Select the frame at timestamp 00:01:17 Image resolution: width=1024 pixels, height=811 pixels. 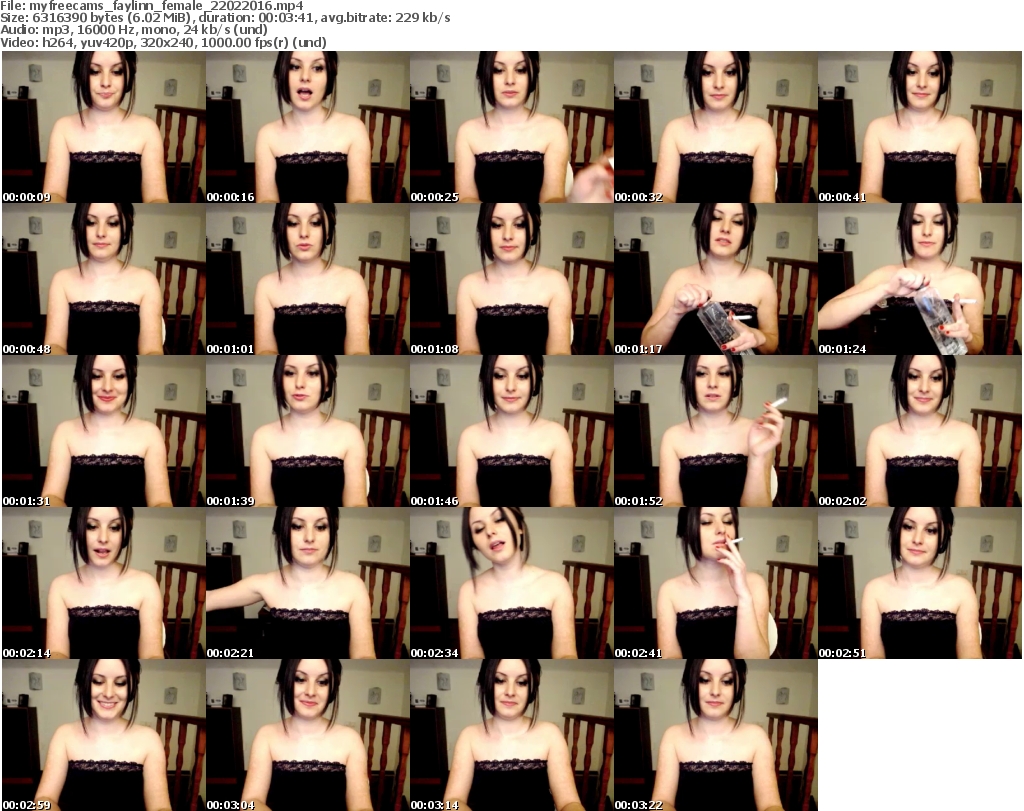click(x=716, y=279)
